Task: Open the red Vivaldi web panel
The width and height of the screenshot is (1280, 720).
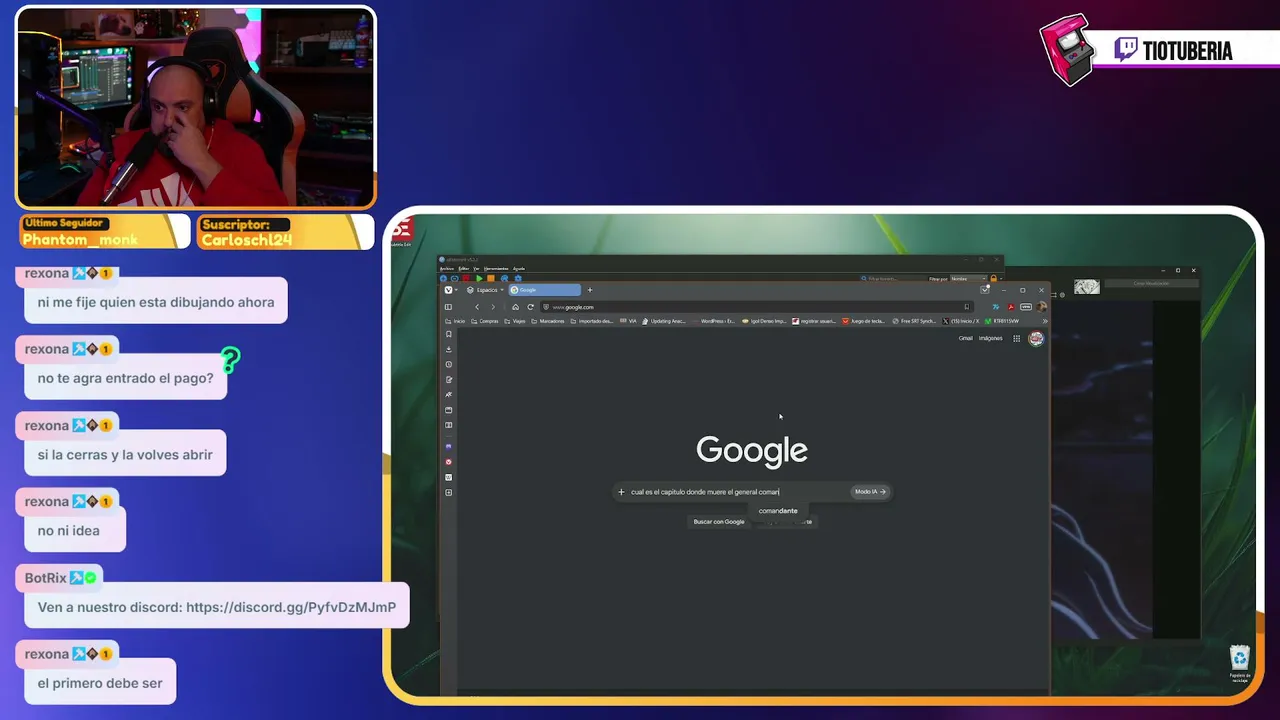Action: [x=449, y=462]
